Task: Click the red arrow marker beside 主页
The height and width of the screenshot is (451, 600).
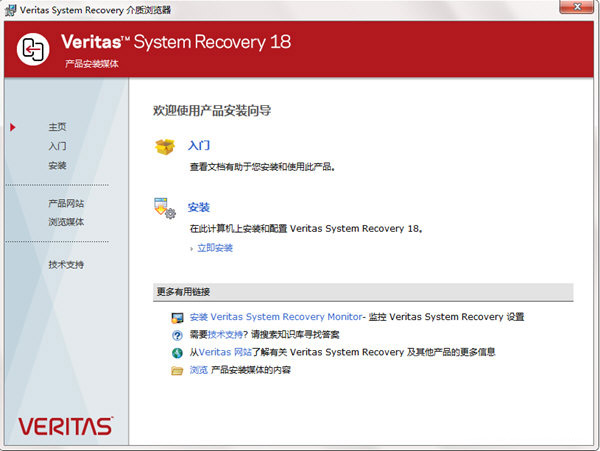Action: 13,127
